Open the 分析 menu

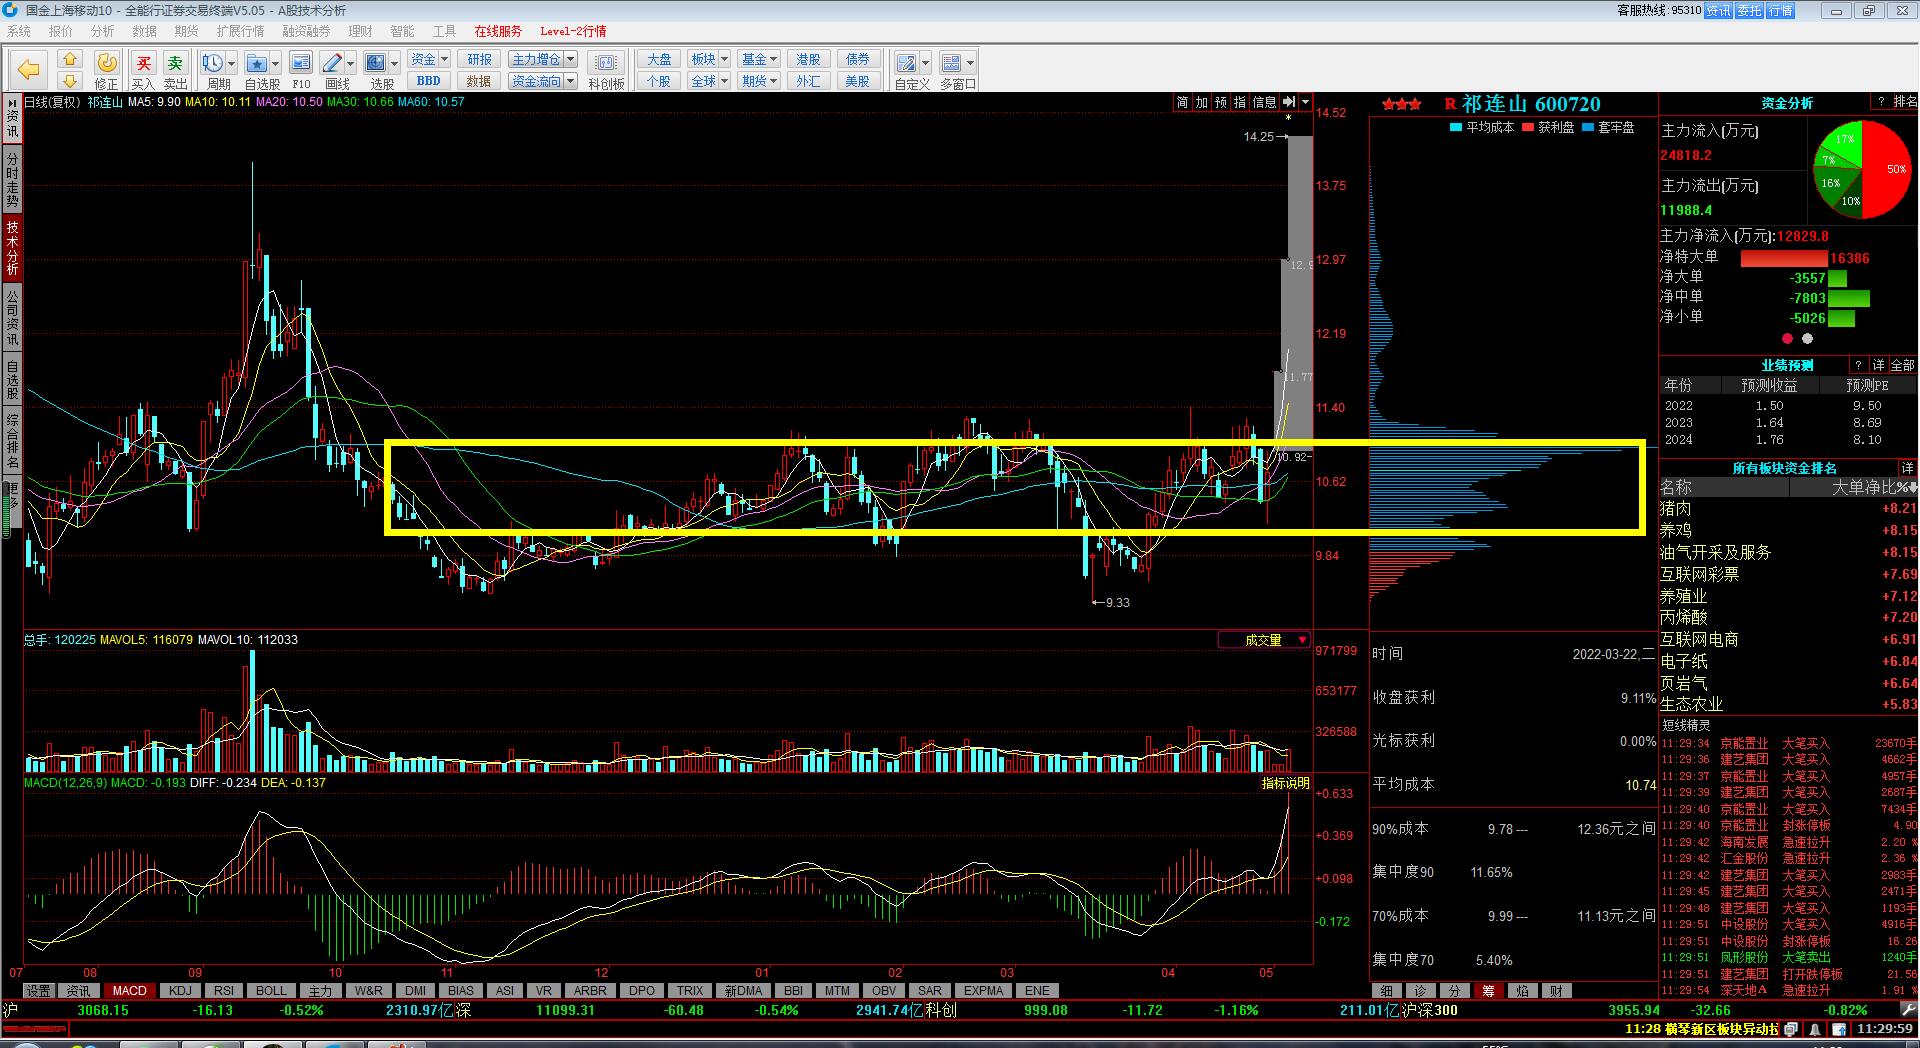(103, 31)
